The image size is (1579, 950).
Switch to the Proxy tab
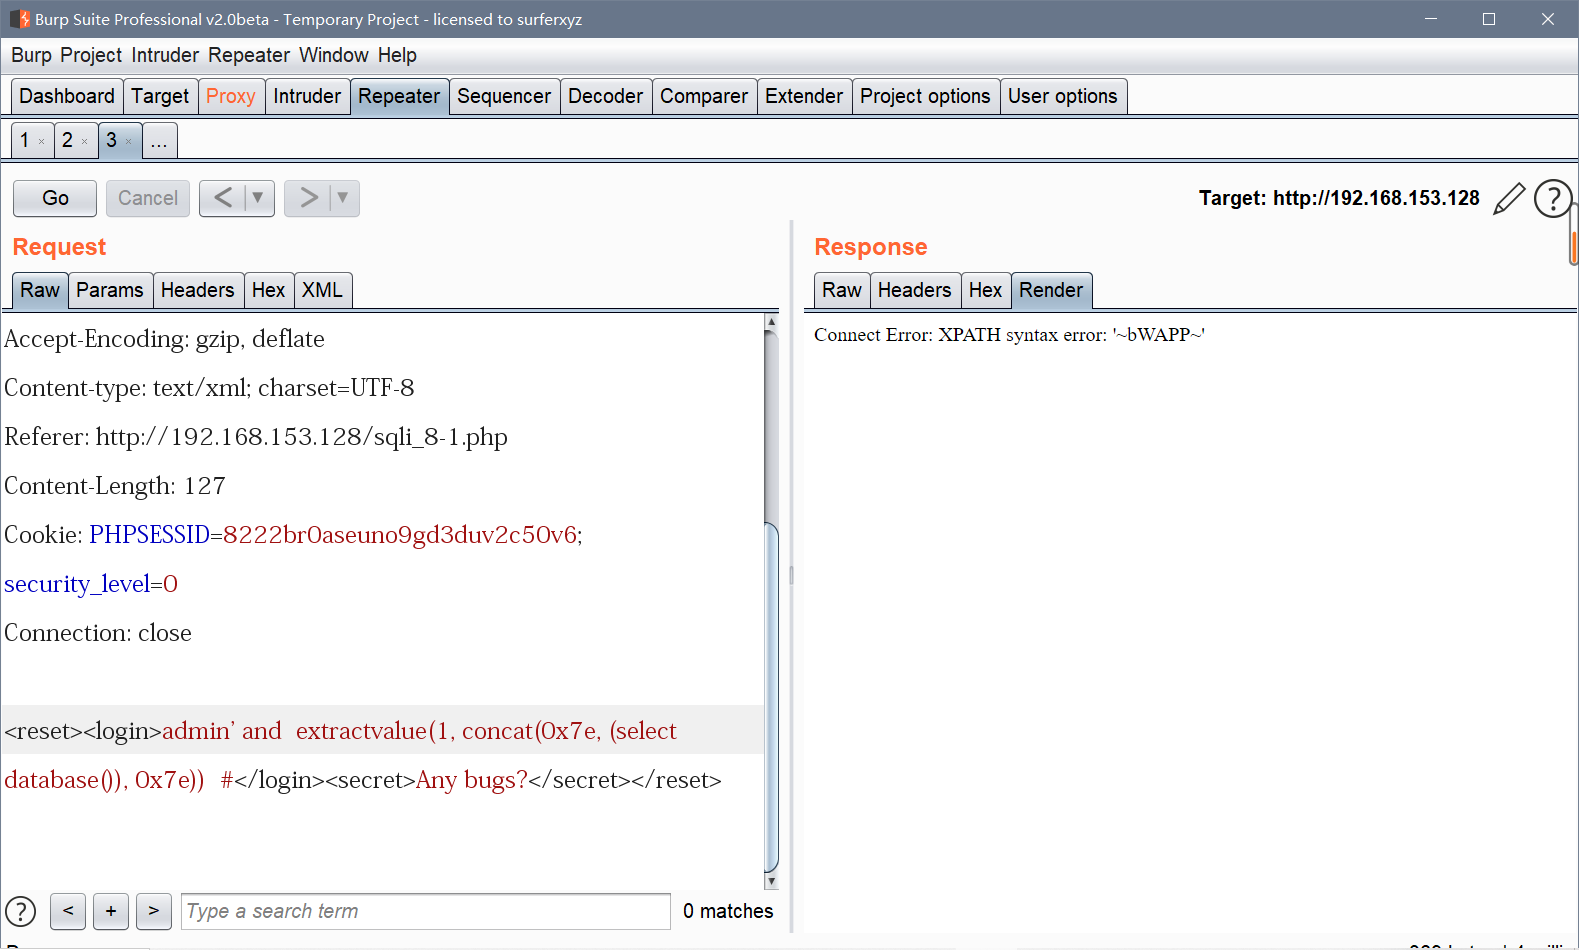(x=231, y=96)
